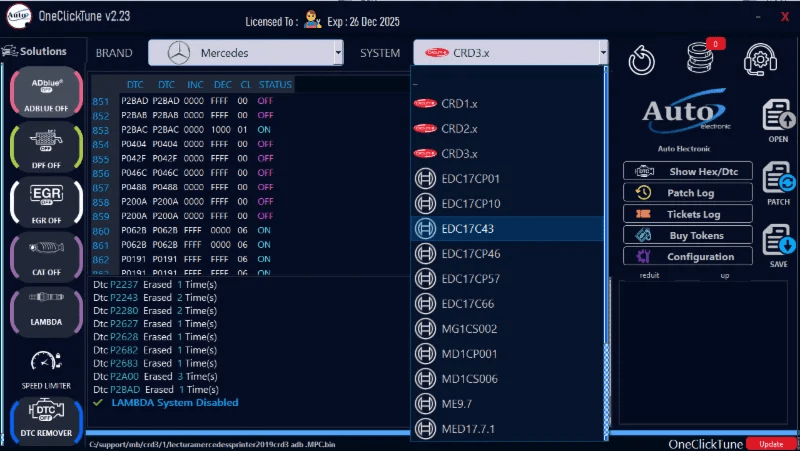Click the OneClickTune app logo
Viewport: 800px width, 451px height.
18,16
